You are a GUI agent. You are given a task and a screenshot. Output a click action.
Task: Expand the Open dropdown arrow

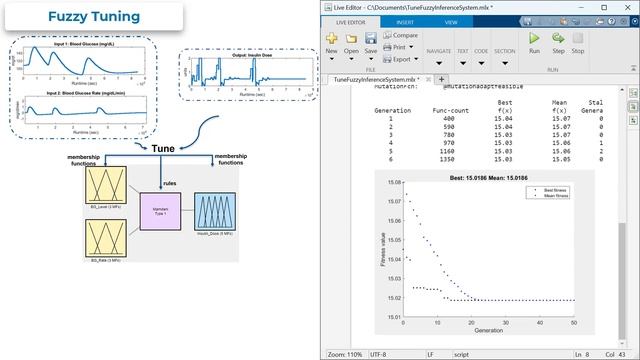point(351,59)
